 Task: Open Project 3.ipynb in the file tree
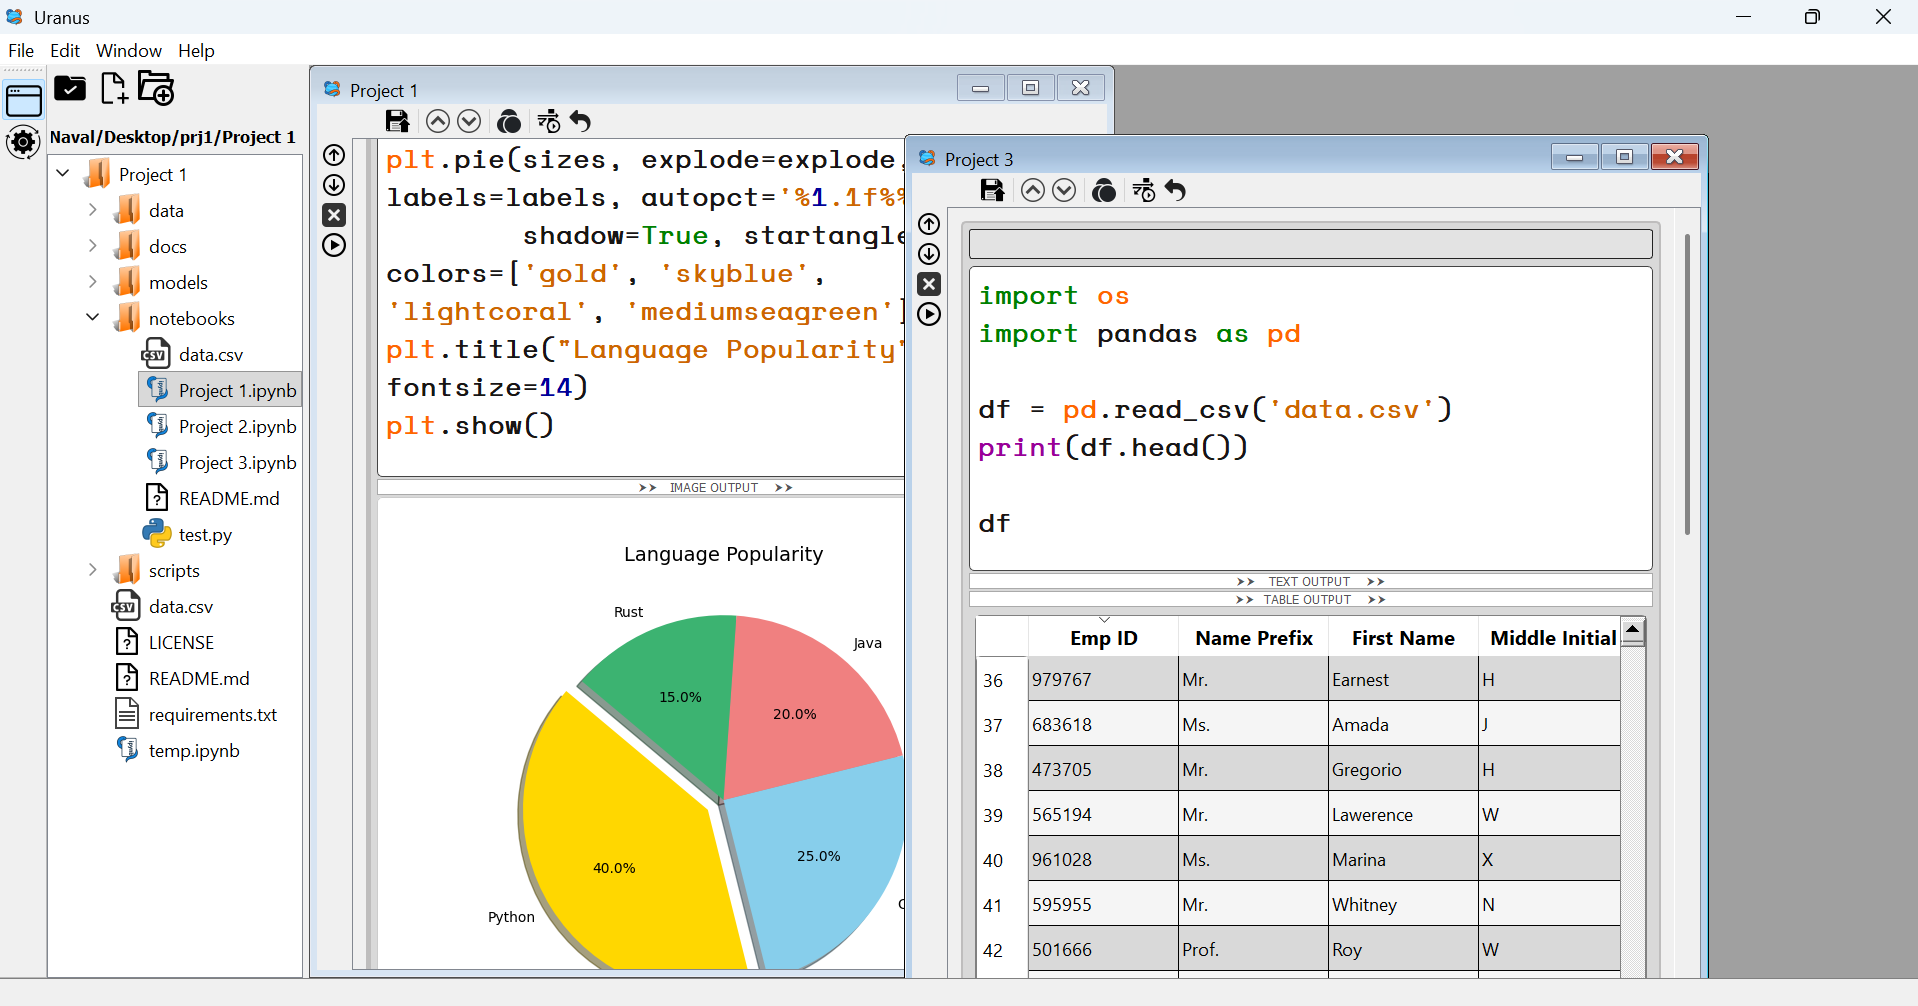(x=237, y=462)
